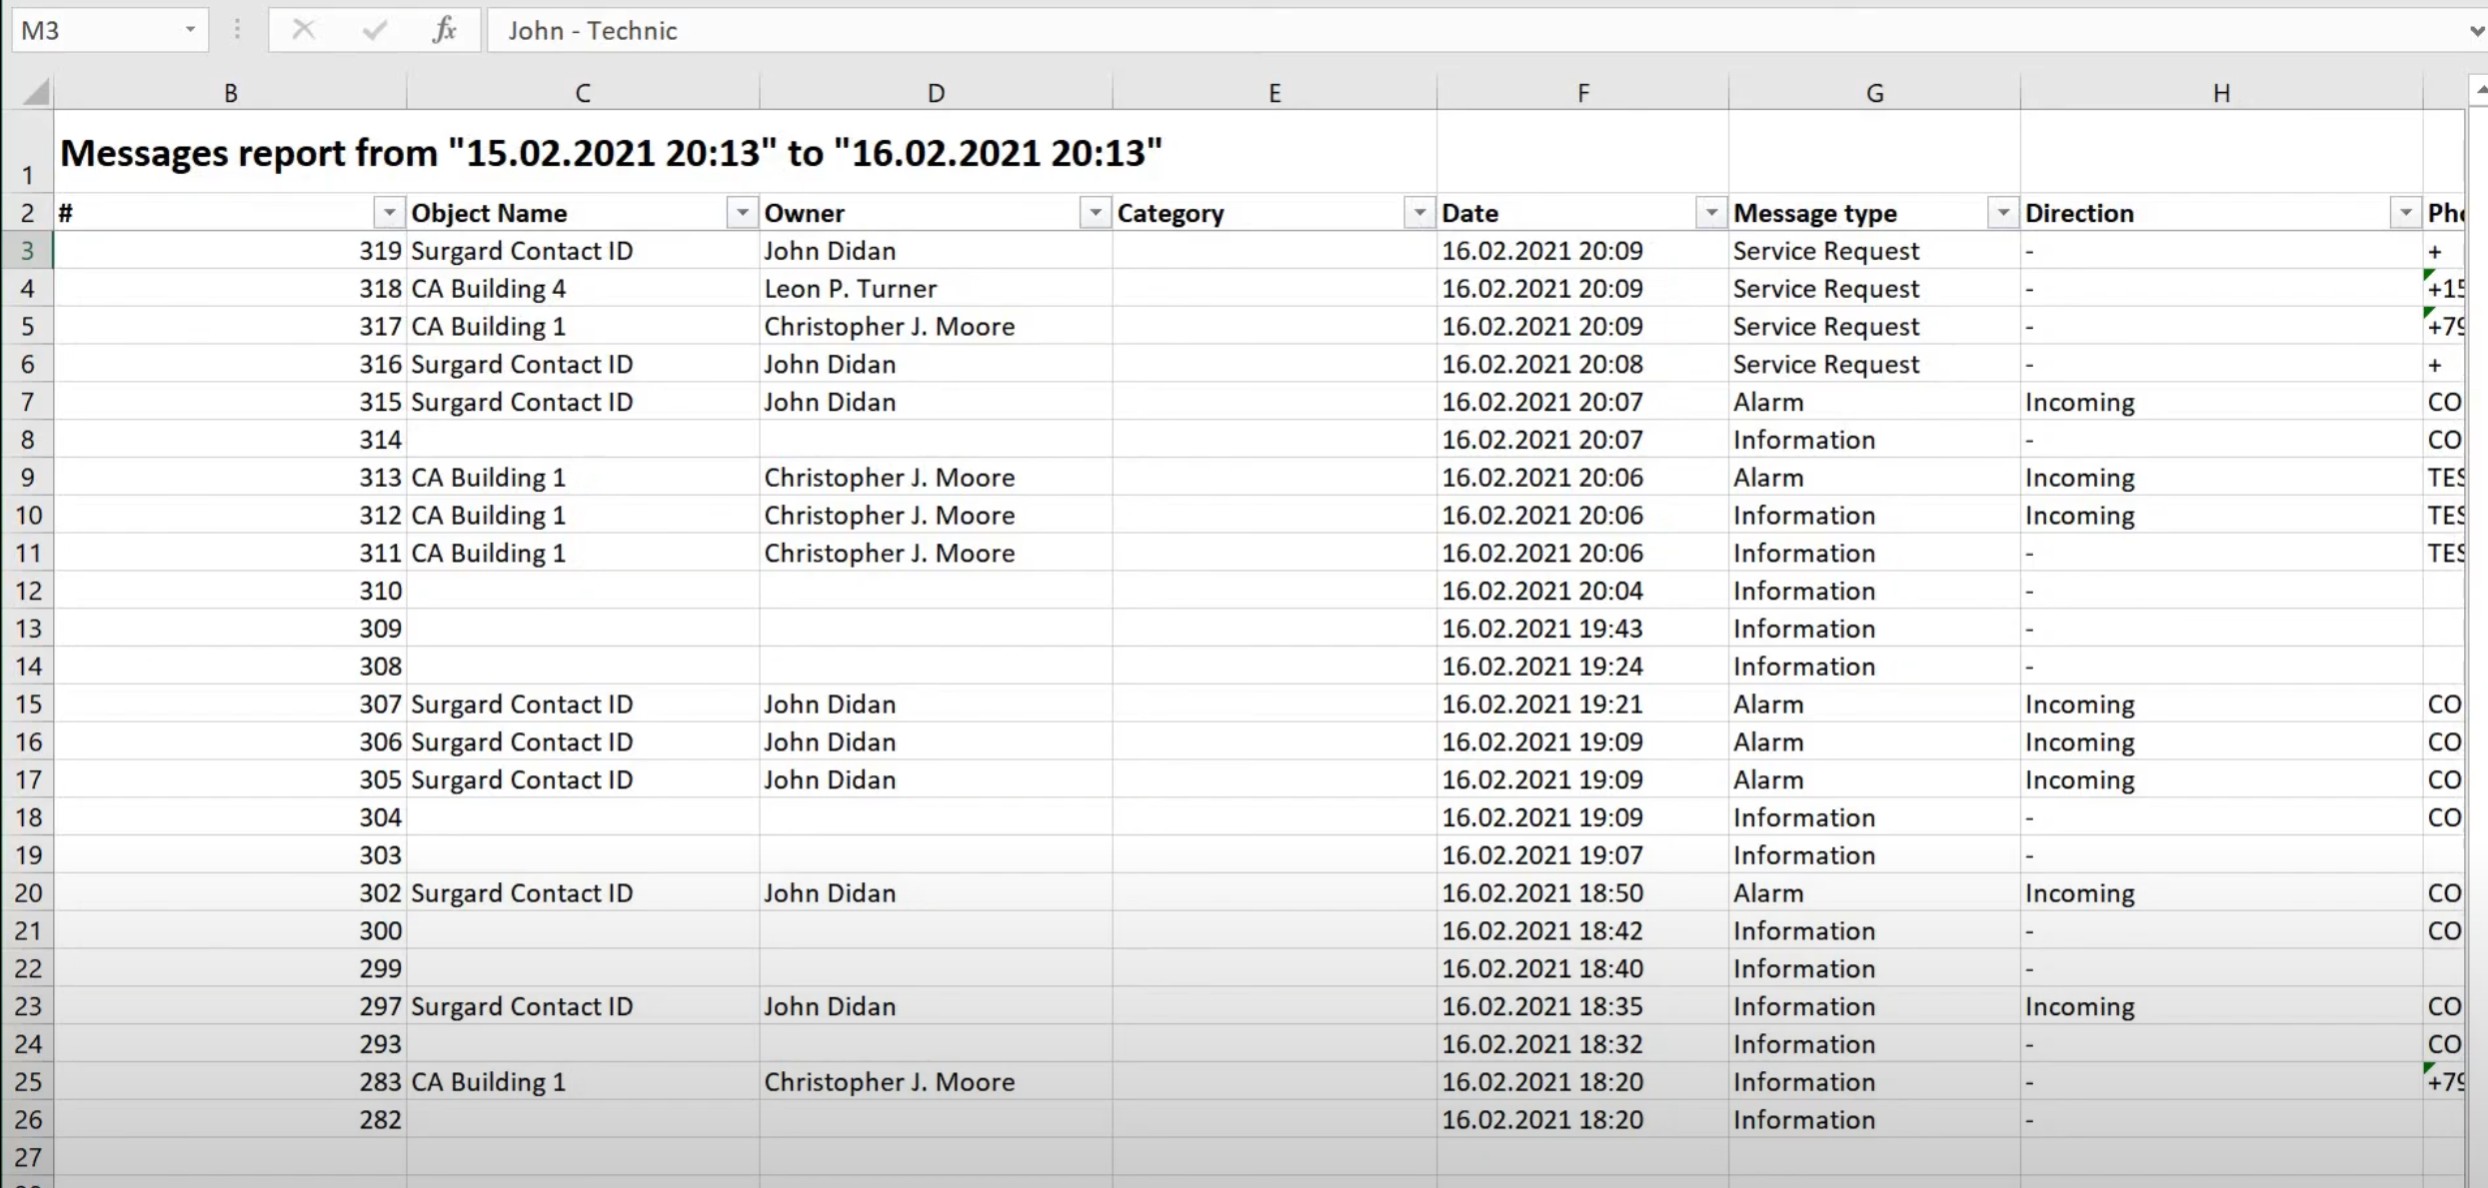Select cell with number 305
The width and height of the screenshot is (2488, 1188).
pyautogui.click(x=230, y=780)
